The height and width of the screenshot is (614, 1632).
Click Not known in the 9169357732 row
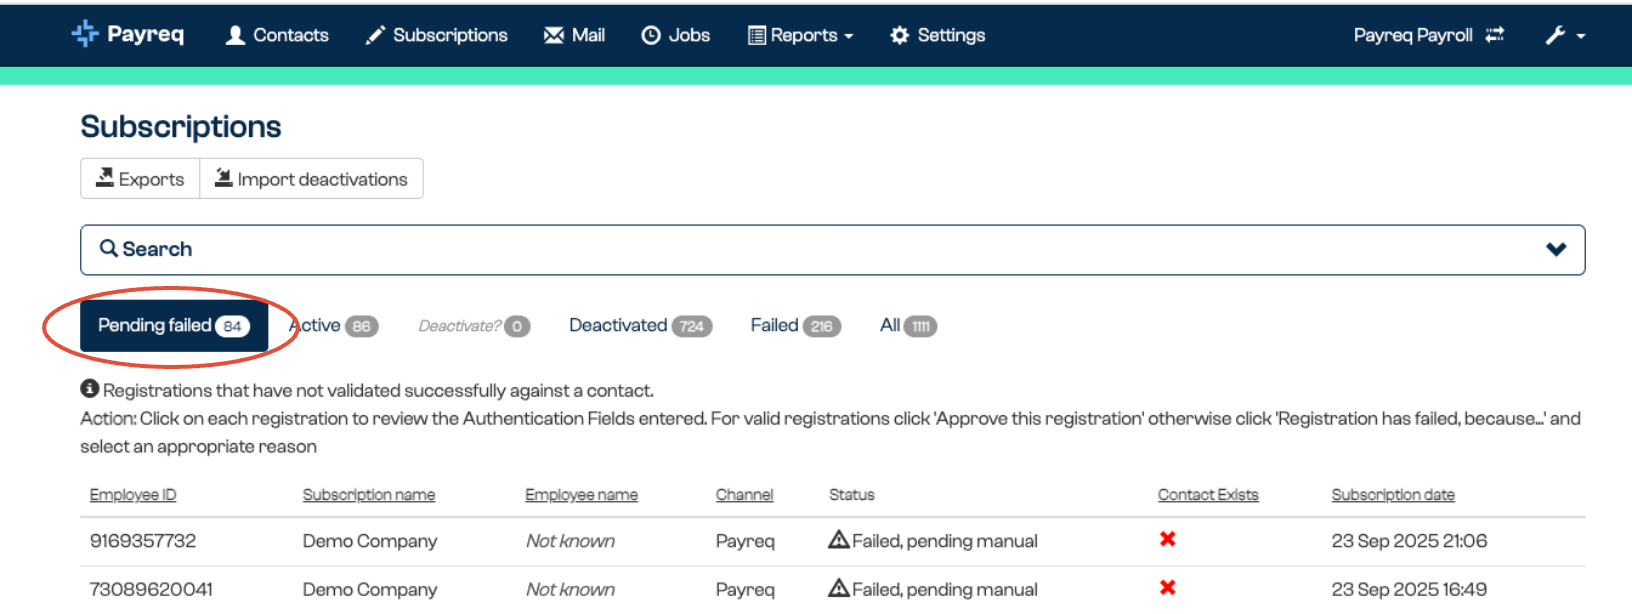click(570, 541)
